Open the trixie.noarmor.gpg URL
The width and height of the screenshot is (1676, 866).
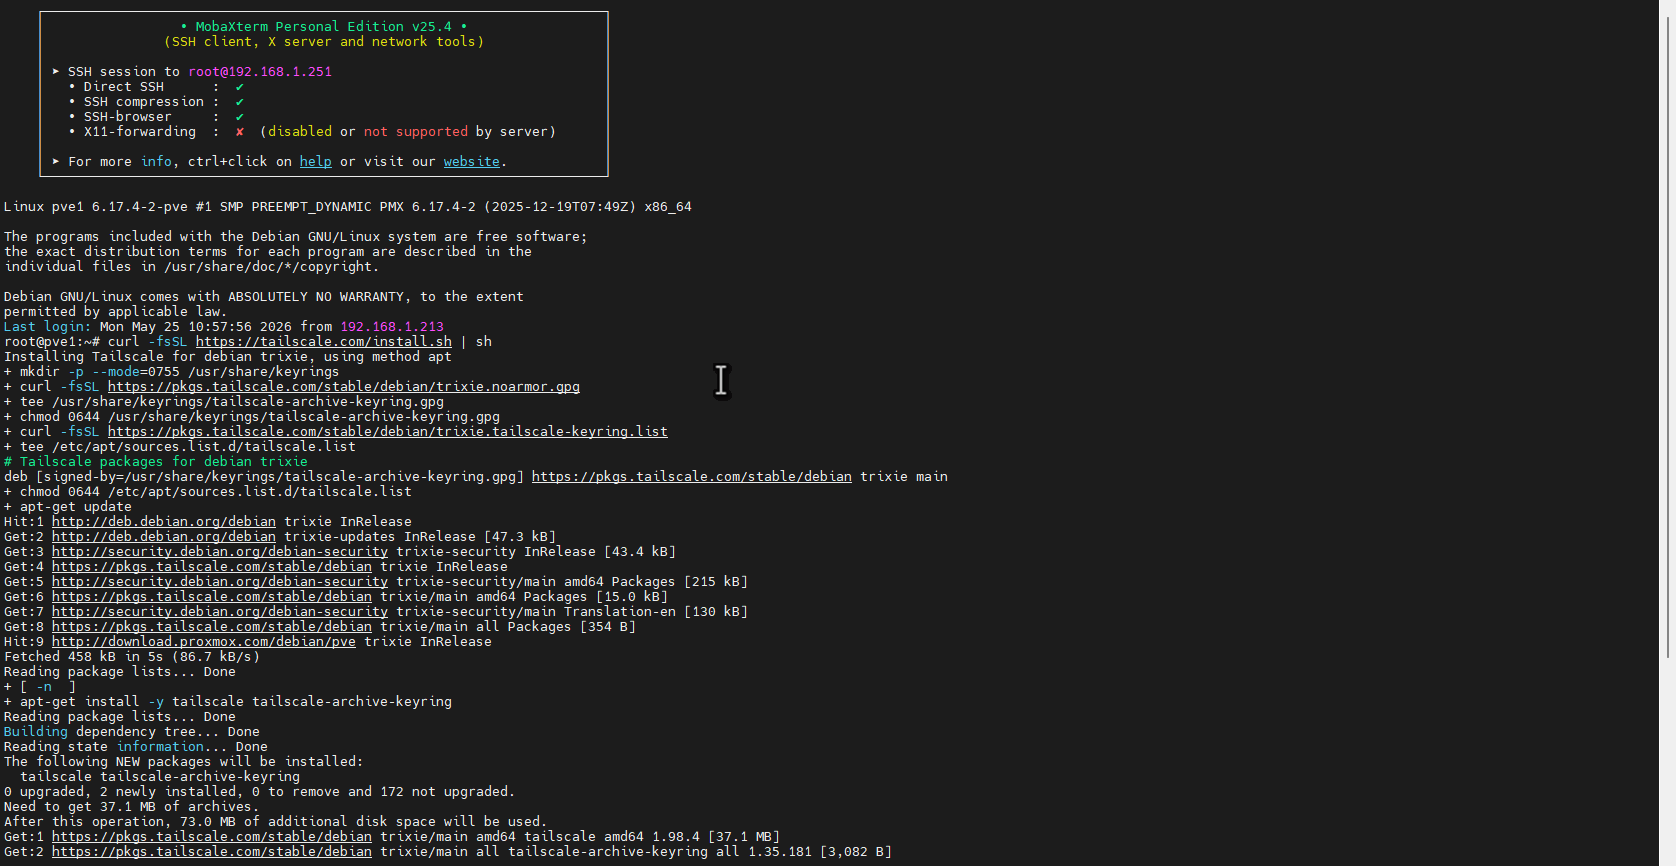pyautogui.click(x=344, y=387)
